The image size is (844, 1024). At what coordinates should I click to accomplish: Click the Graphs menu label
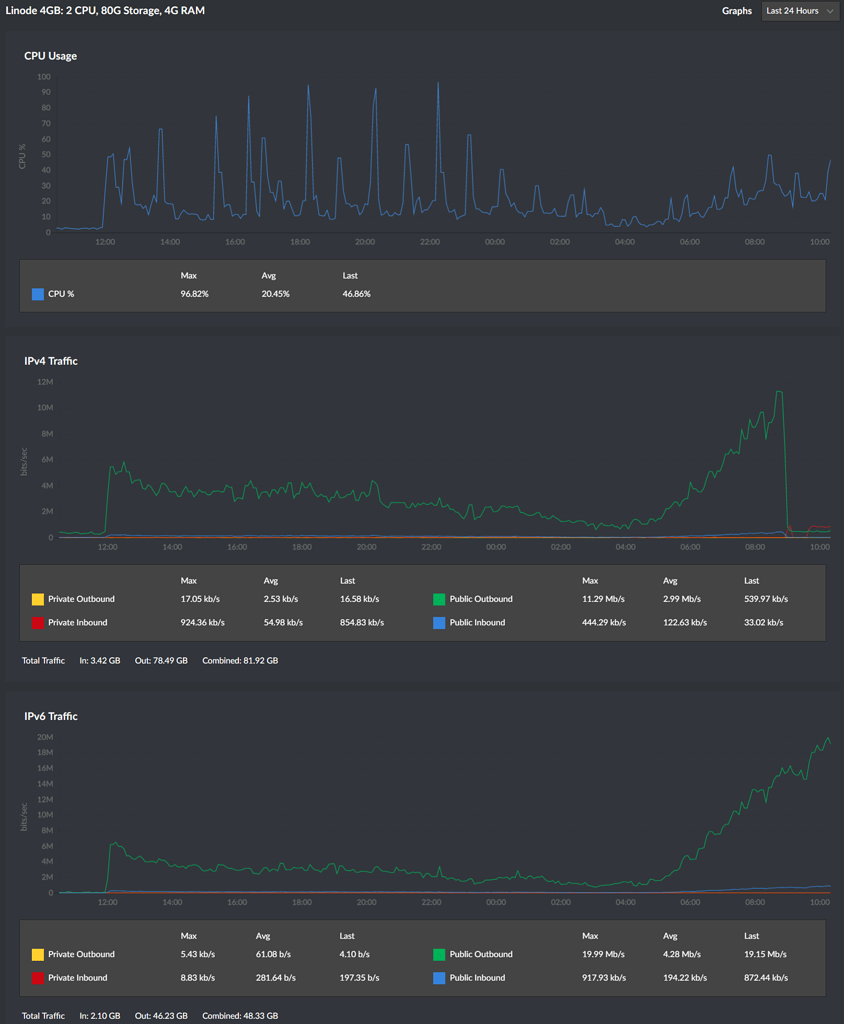(737, 11)
